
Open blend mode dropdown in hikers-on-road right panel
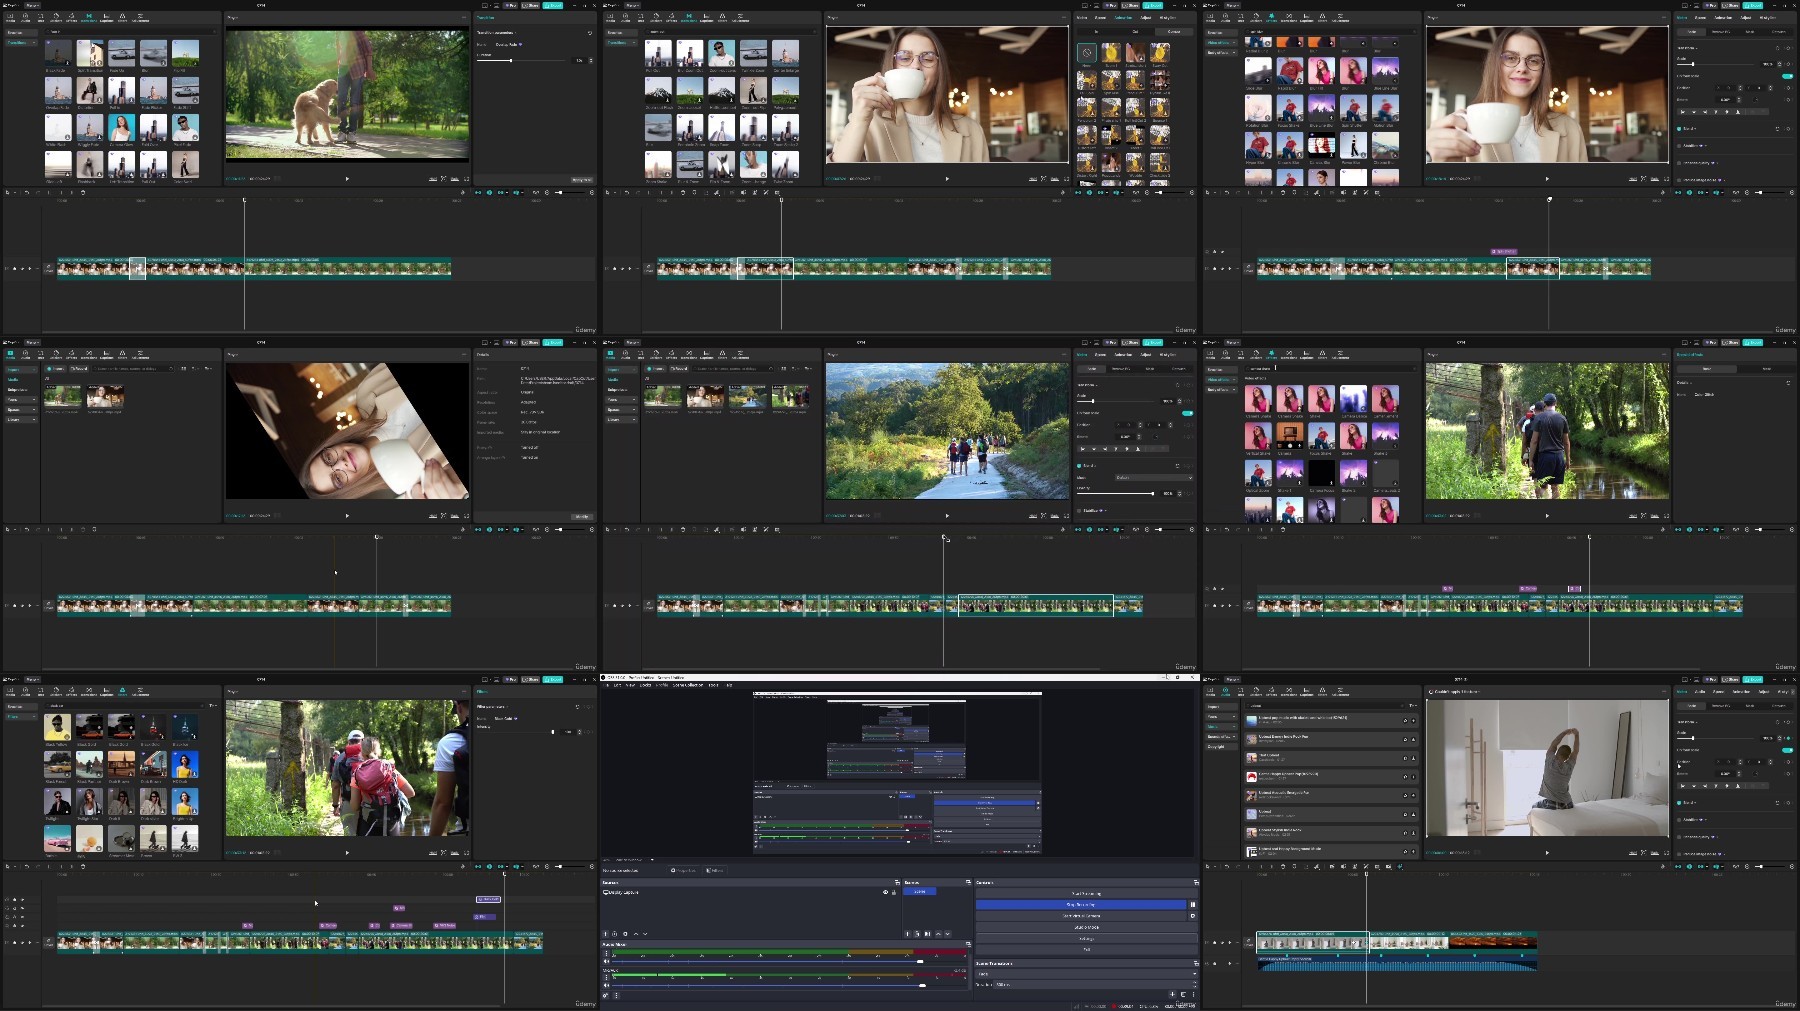[x=1154, y=478]
